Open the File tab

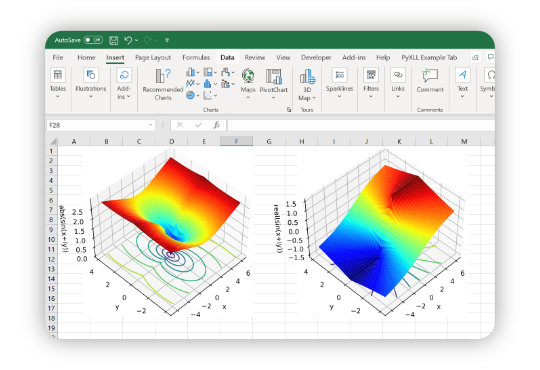(x=58, y=57)
